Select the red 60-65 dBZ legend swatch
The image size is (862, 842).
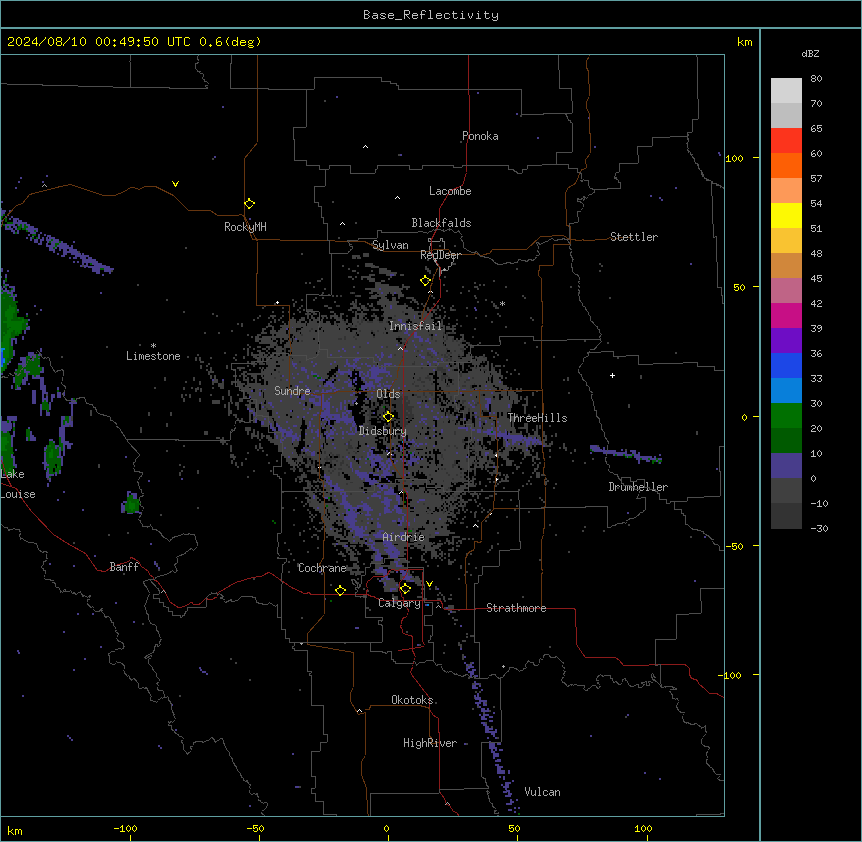click(x=786, y=141)
